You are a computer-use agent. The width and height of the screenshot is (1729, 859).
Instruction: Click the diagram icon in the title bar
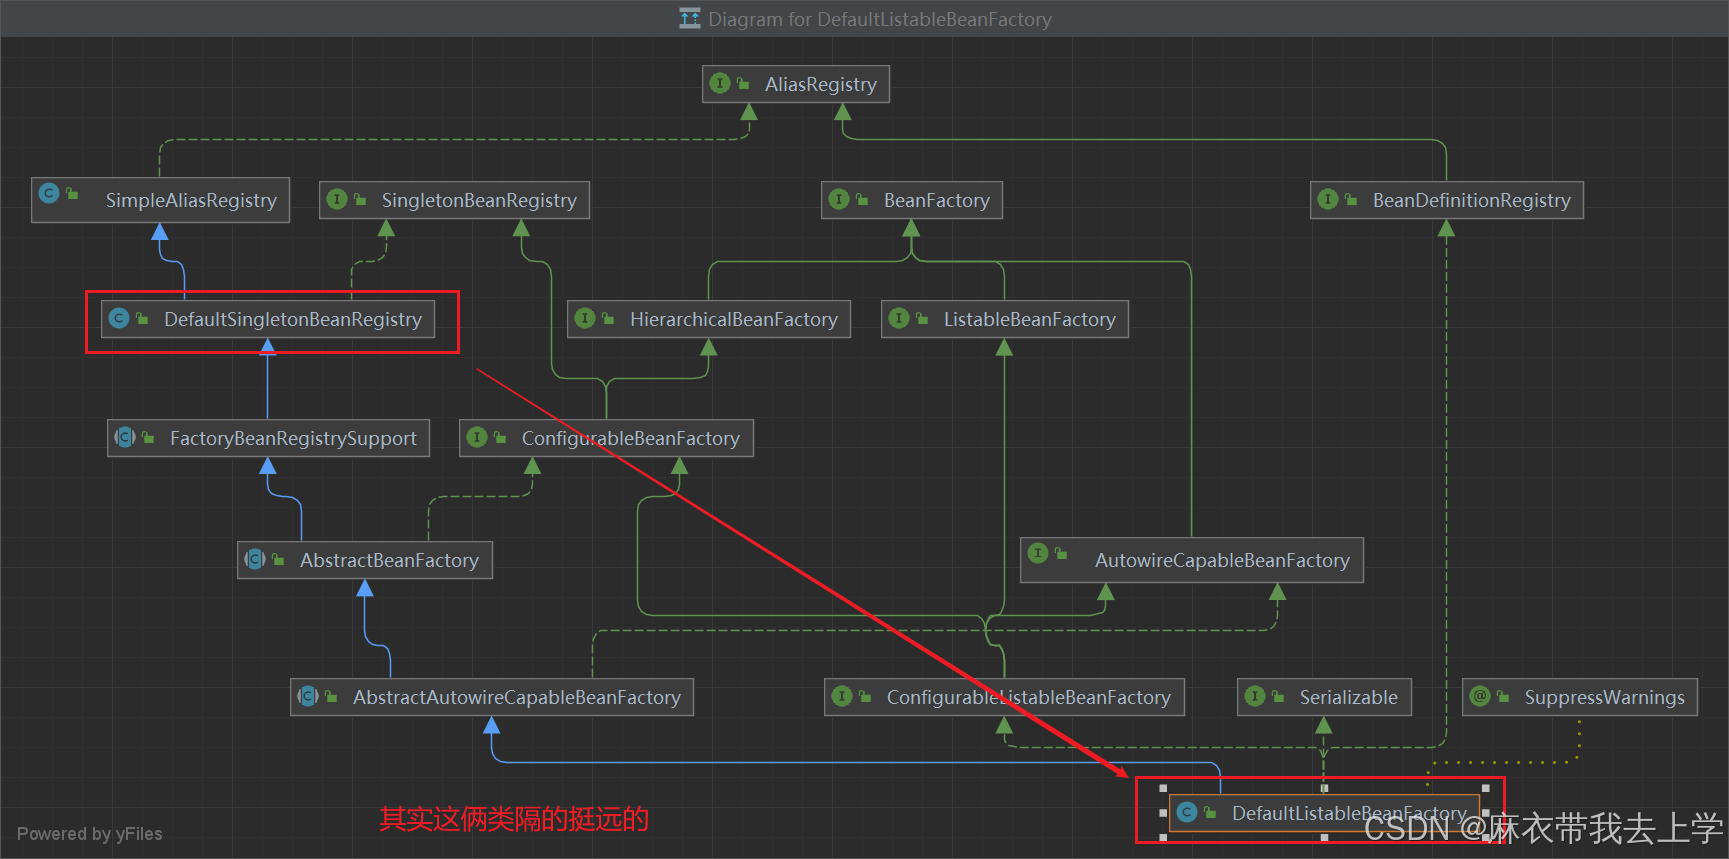pyautogui.click(x=690, y=18)
